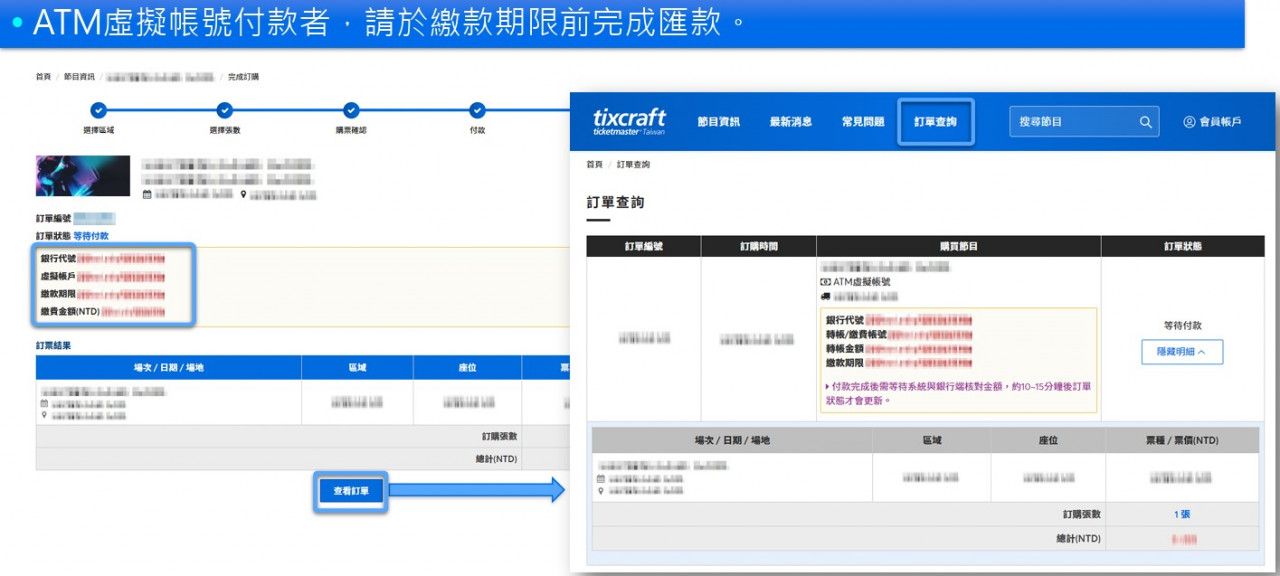Go to 常見問題 page

pyautogui.click(x=862, y=122)
